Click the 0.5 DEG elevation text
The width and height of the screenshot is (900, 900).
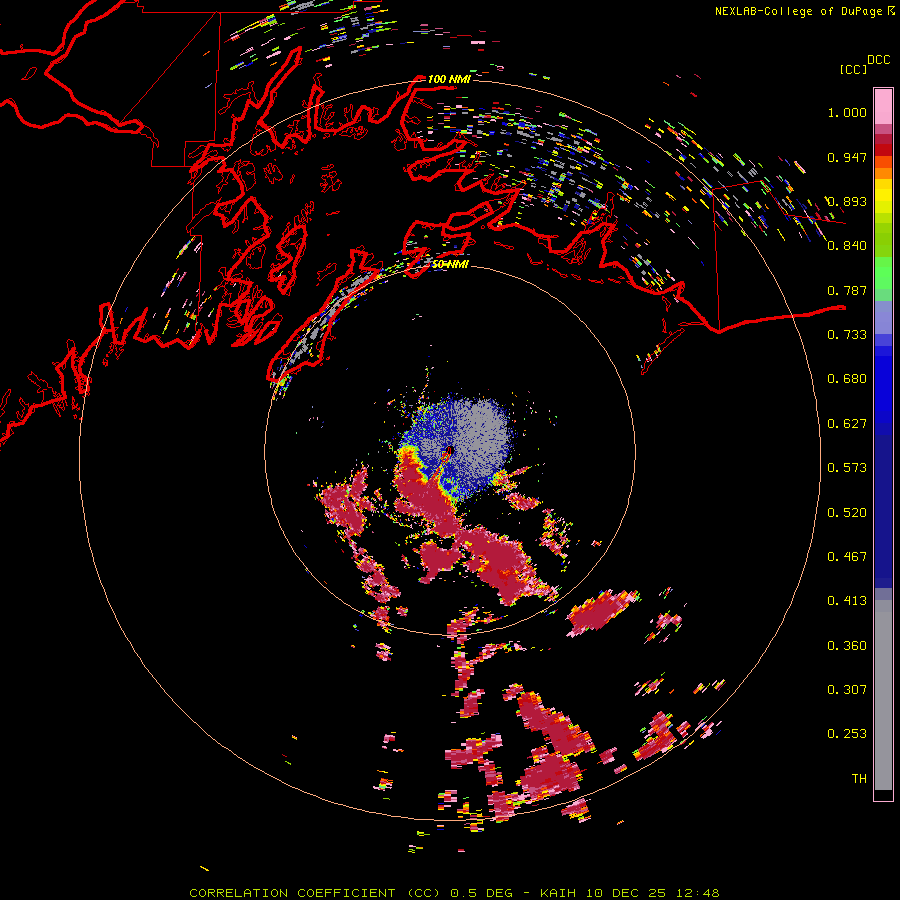481,893
